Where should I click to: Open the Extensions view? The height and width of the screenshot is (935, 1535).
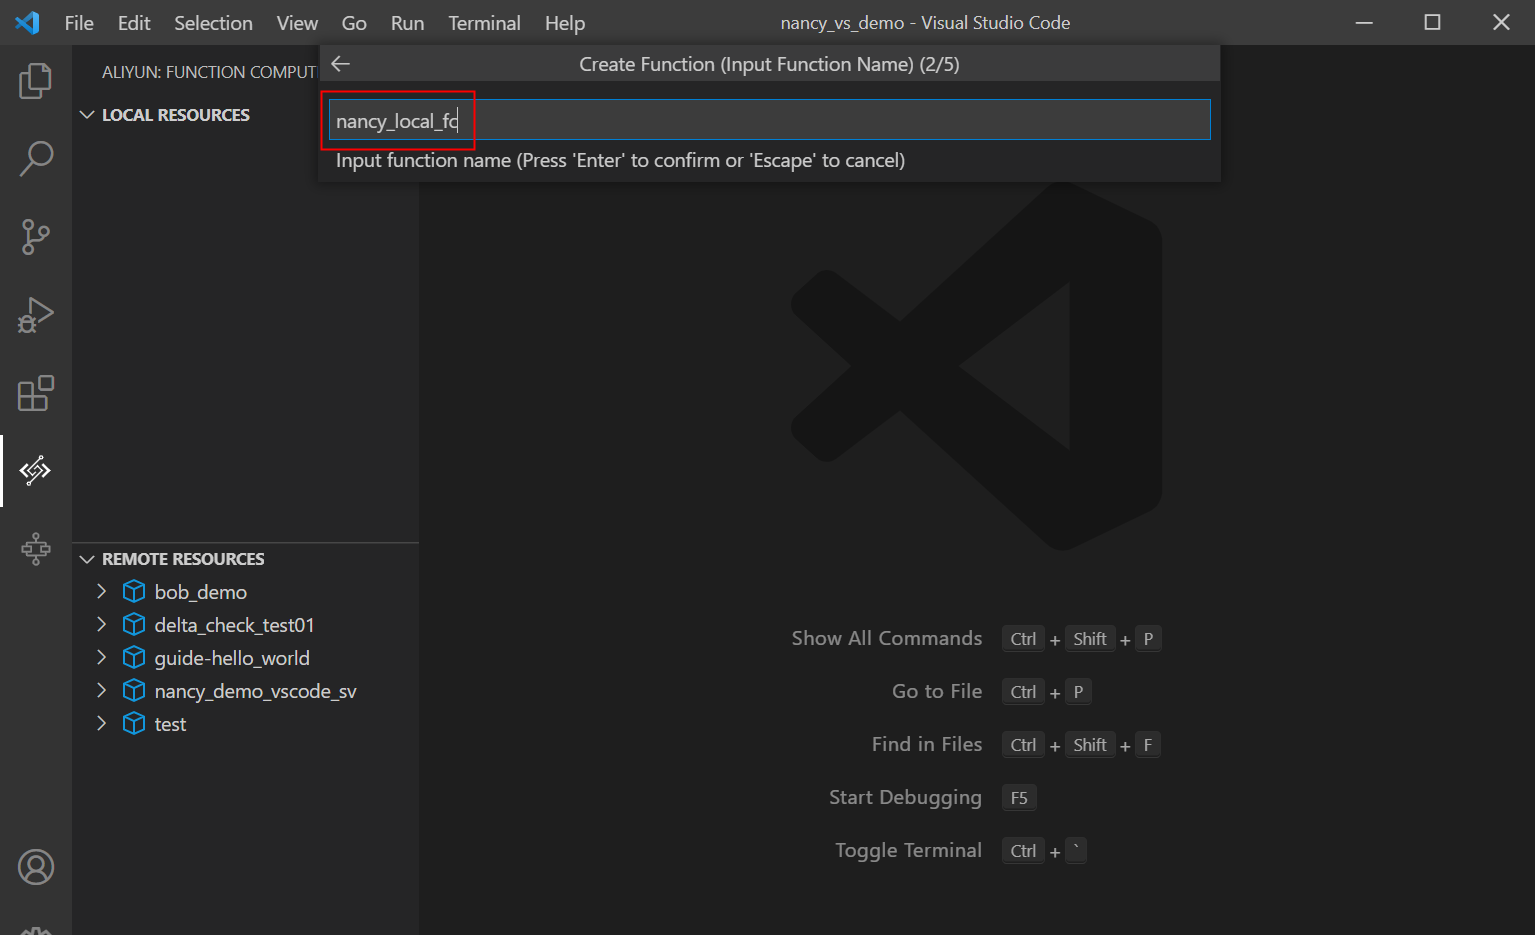36,393
